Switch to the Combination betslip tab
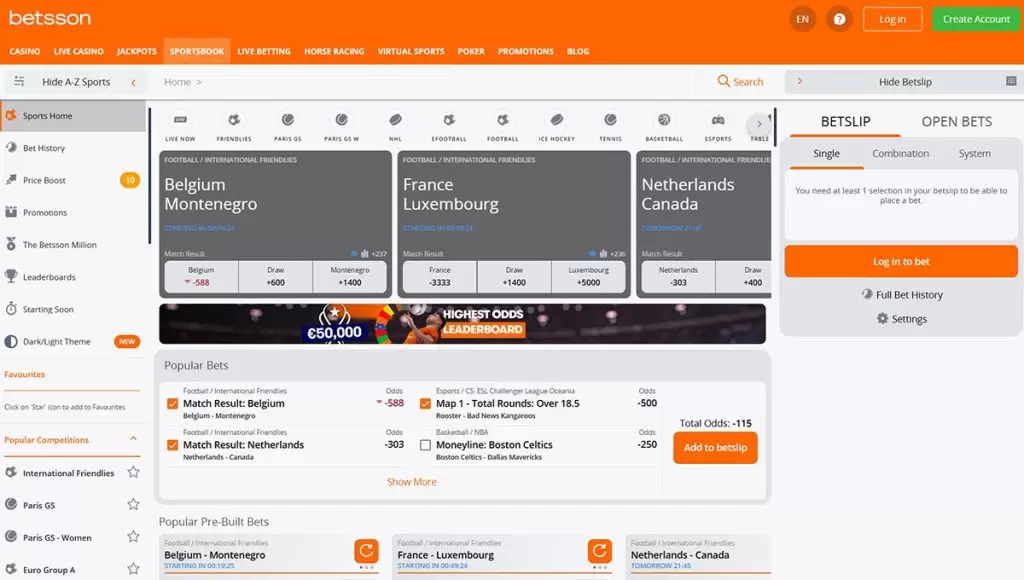Viewport: 1024px width, 580px height. (x=901, y=153)
